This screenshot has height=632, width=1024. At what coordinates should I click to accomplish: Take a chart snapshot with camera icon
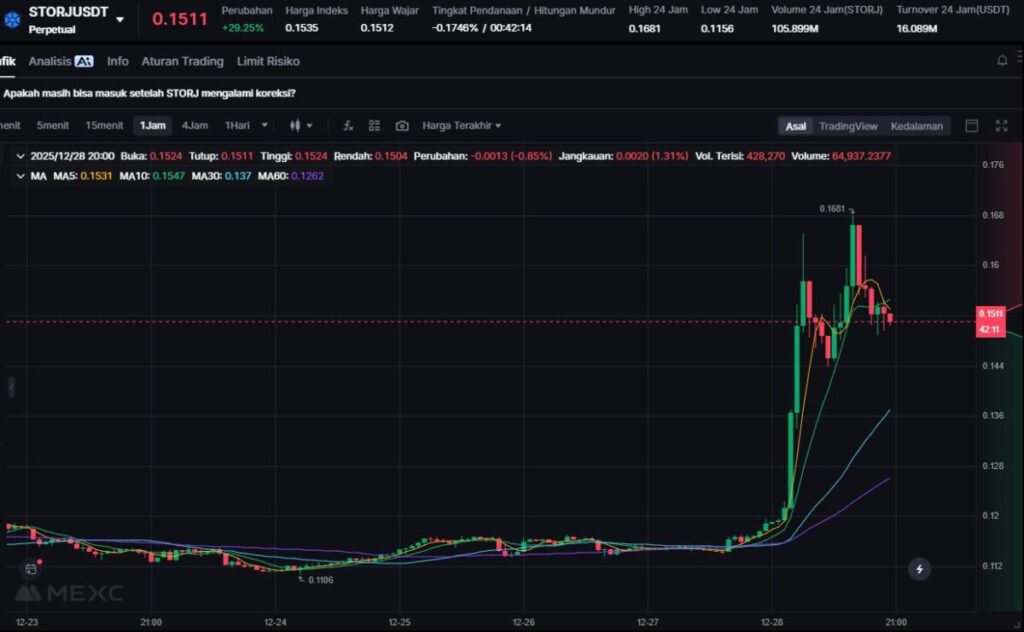(x=402, y=126)
